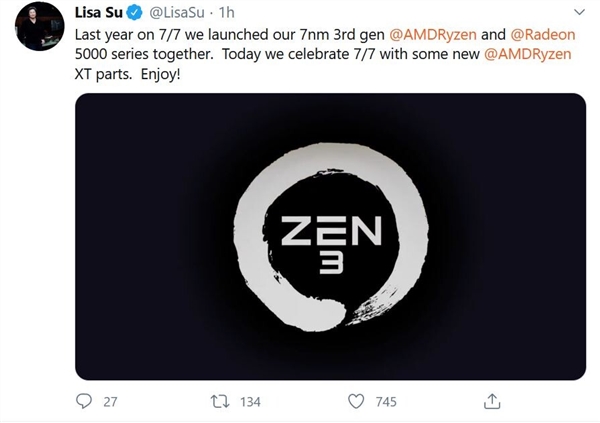This screenshot has height=423, width=600.
Task: Click the reply speech bubble icon
Action: (x=85, y=401)
